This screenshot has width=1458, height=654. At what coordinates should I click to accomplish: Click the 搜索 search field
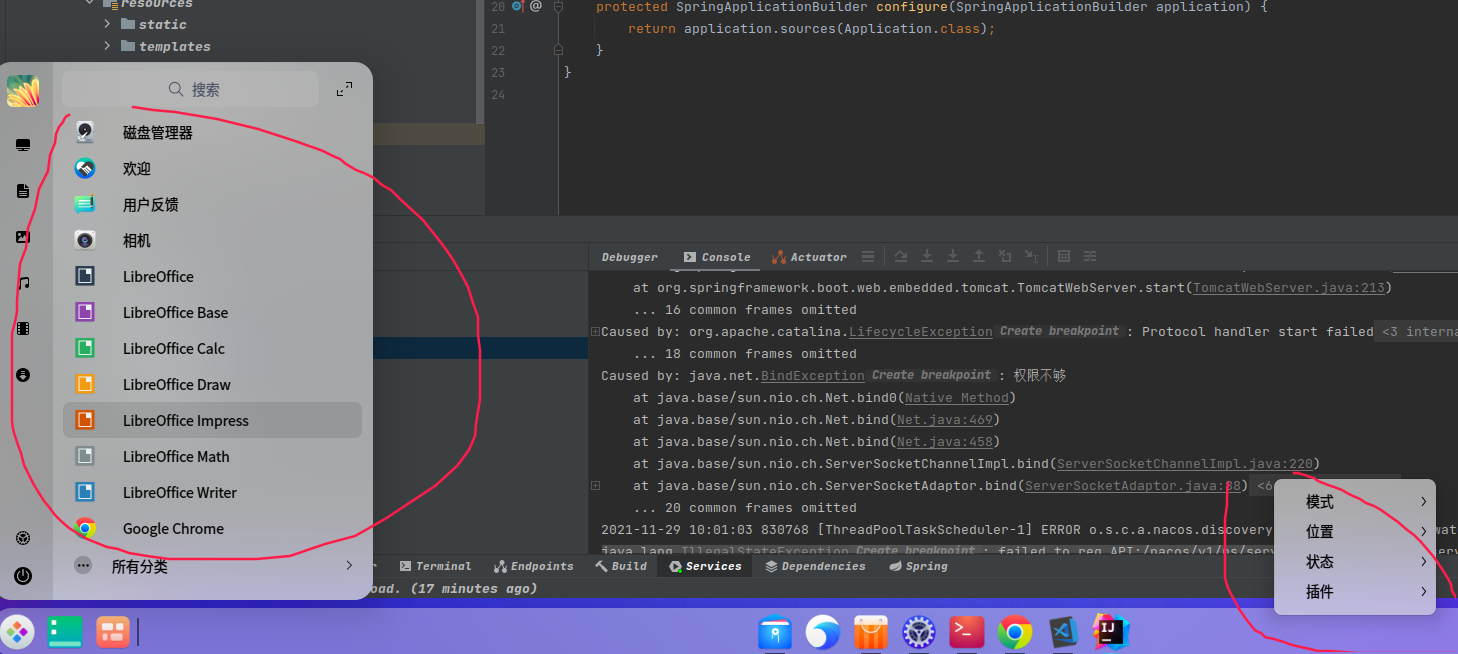coord(191,89)
